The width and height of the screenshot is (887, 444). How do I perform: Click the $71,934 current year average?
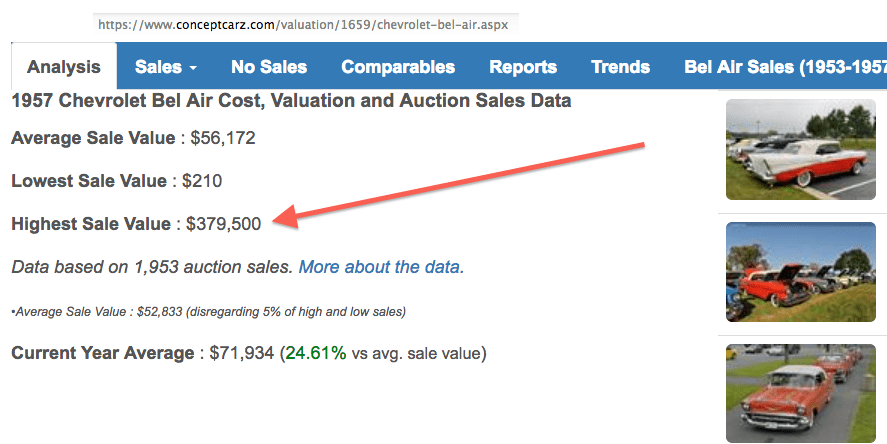coord(241,353)
